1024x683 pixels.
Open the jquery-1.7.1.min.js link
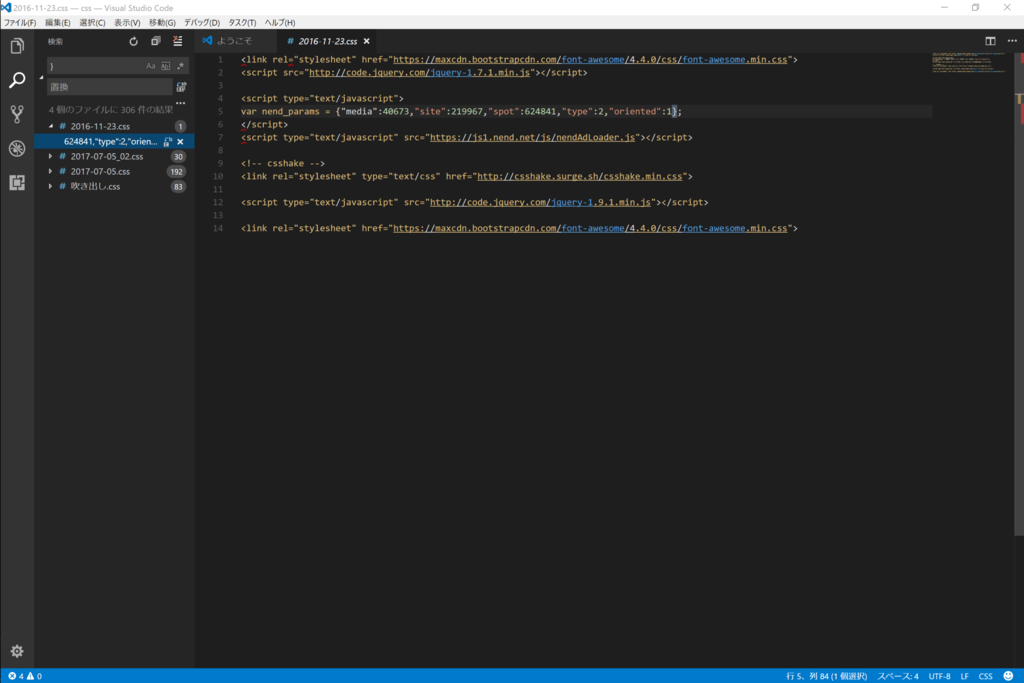coord(419,72)
